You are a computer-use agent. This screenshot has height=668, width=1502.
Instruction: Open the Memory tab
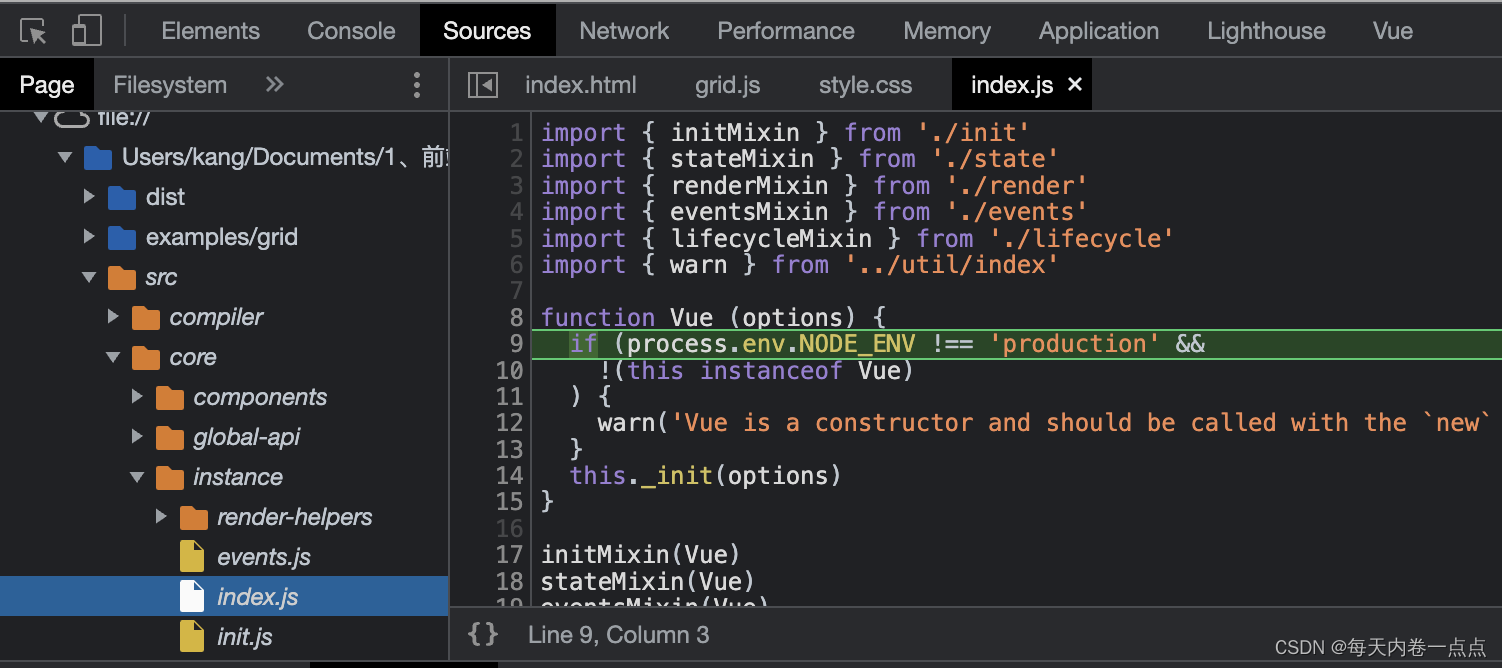click(947, 31)
